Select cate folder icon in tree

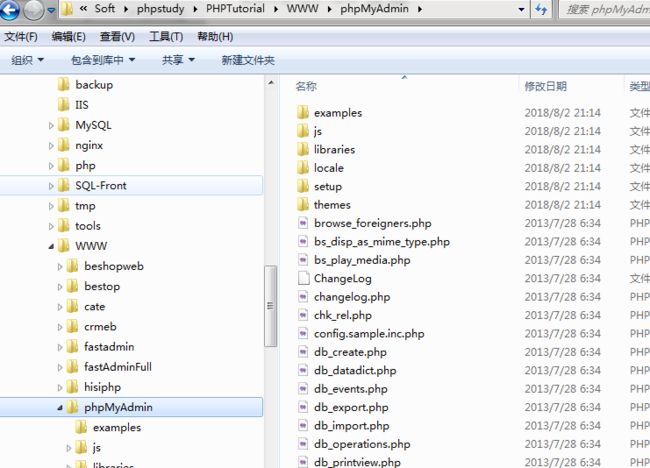coord(72,306)
